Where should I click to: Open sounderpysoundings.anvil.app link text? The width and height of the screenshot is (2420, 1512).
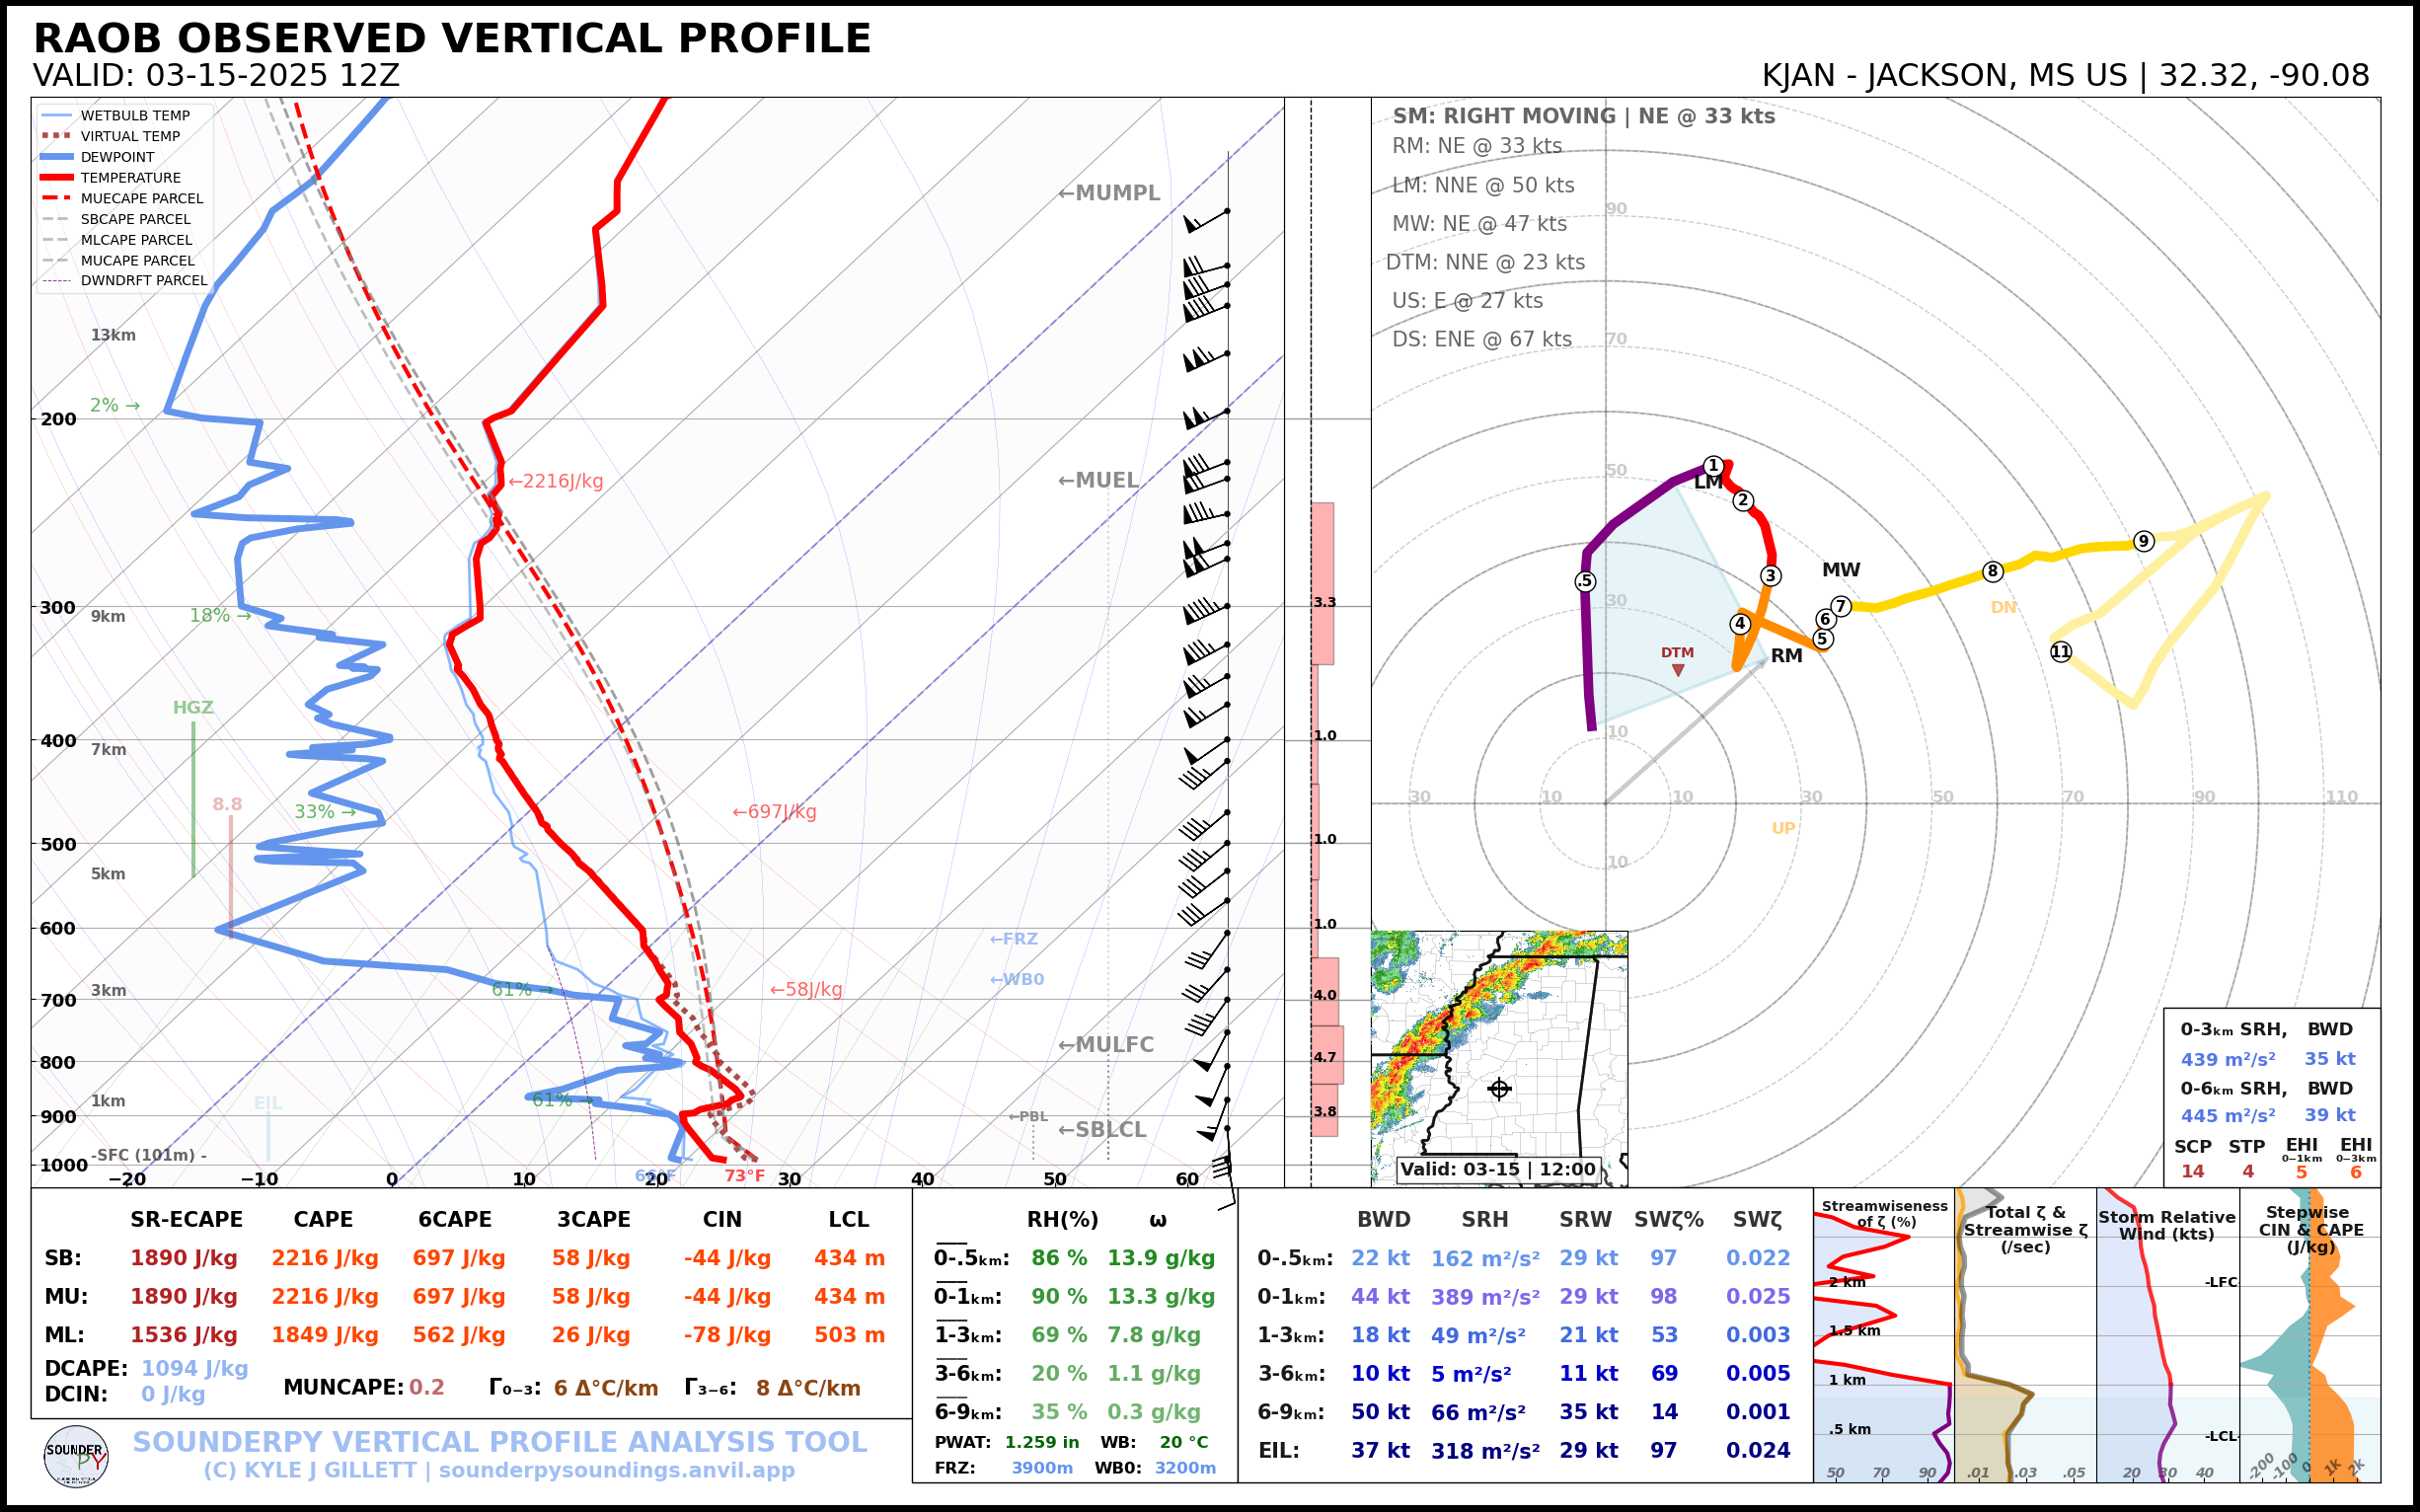(x=616, y=1471)
